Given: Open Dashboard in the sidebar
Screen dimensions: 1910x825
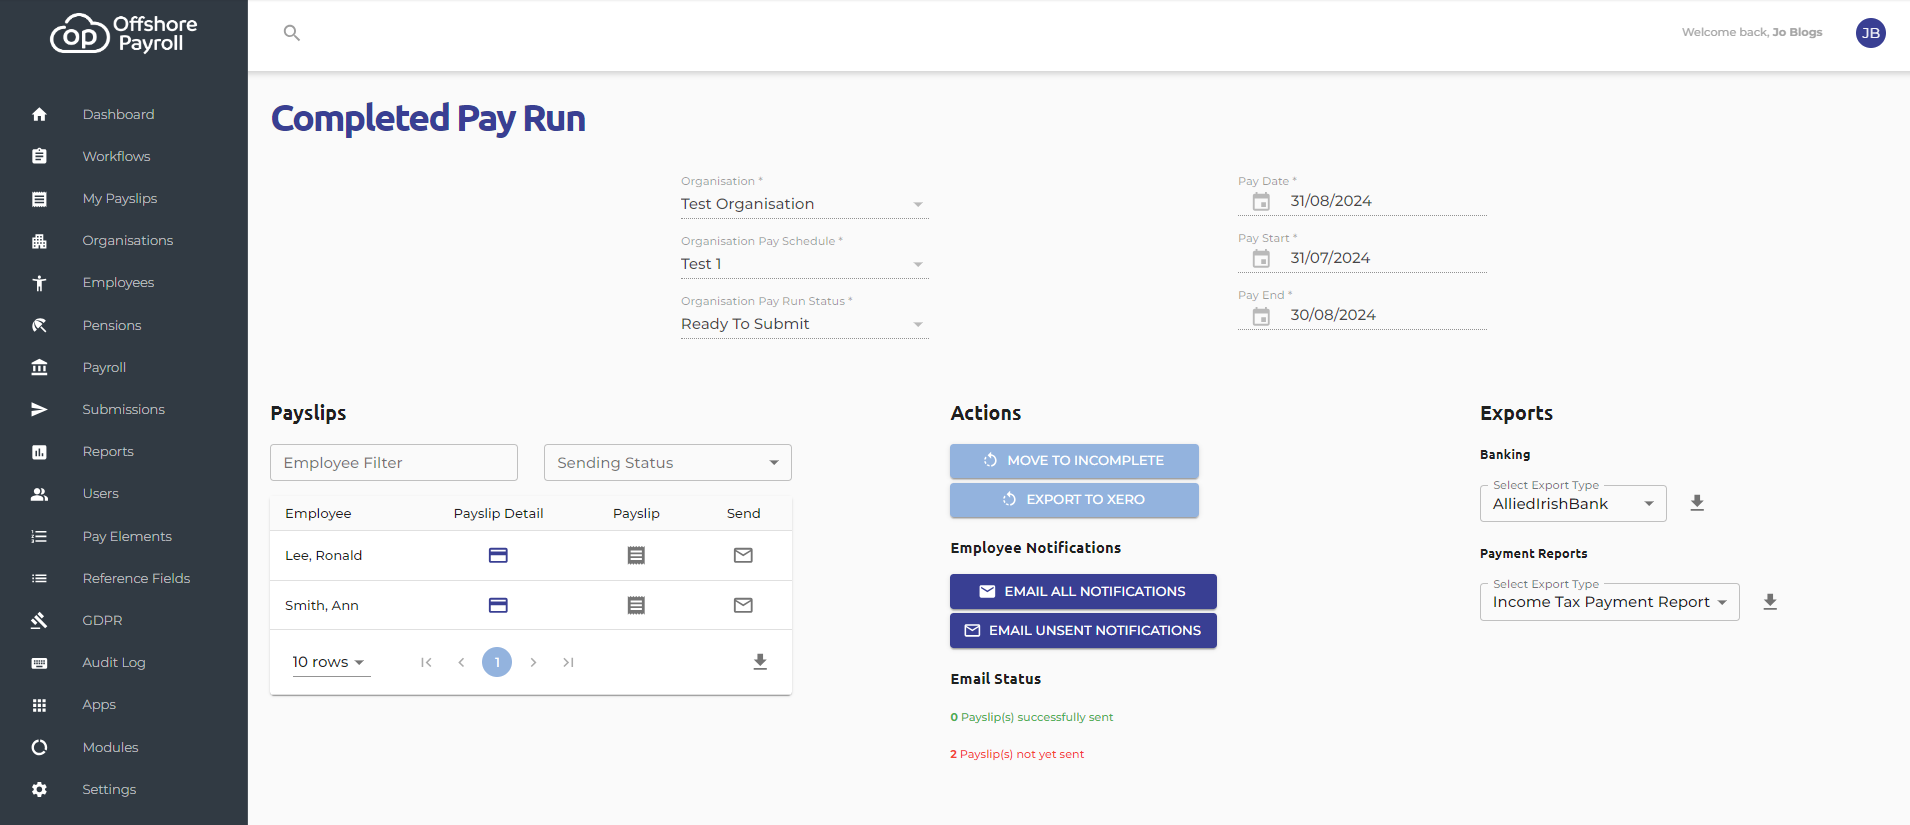Looking at the screenshot, I should [118, 114].
